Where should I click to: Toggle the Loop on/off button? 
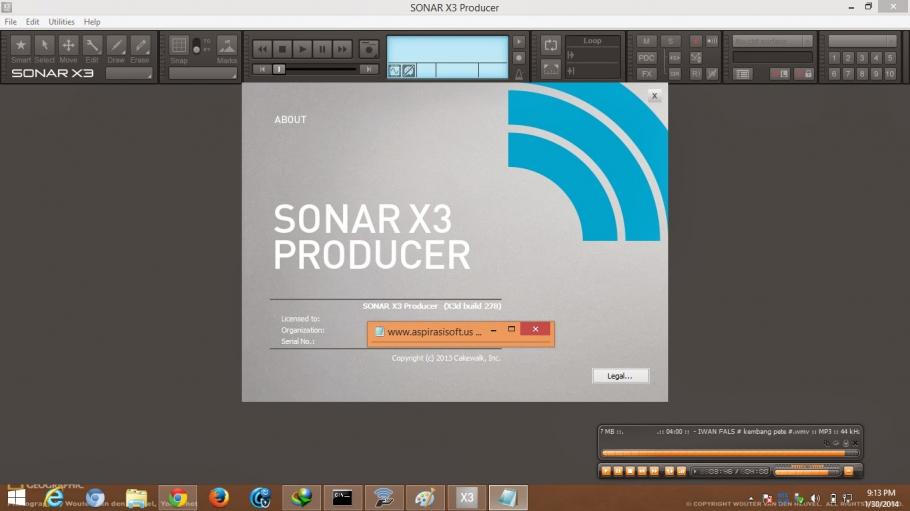(551, 45)
